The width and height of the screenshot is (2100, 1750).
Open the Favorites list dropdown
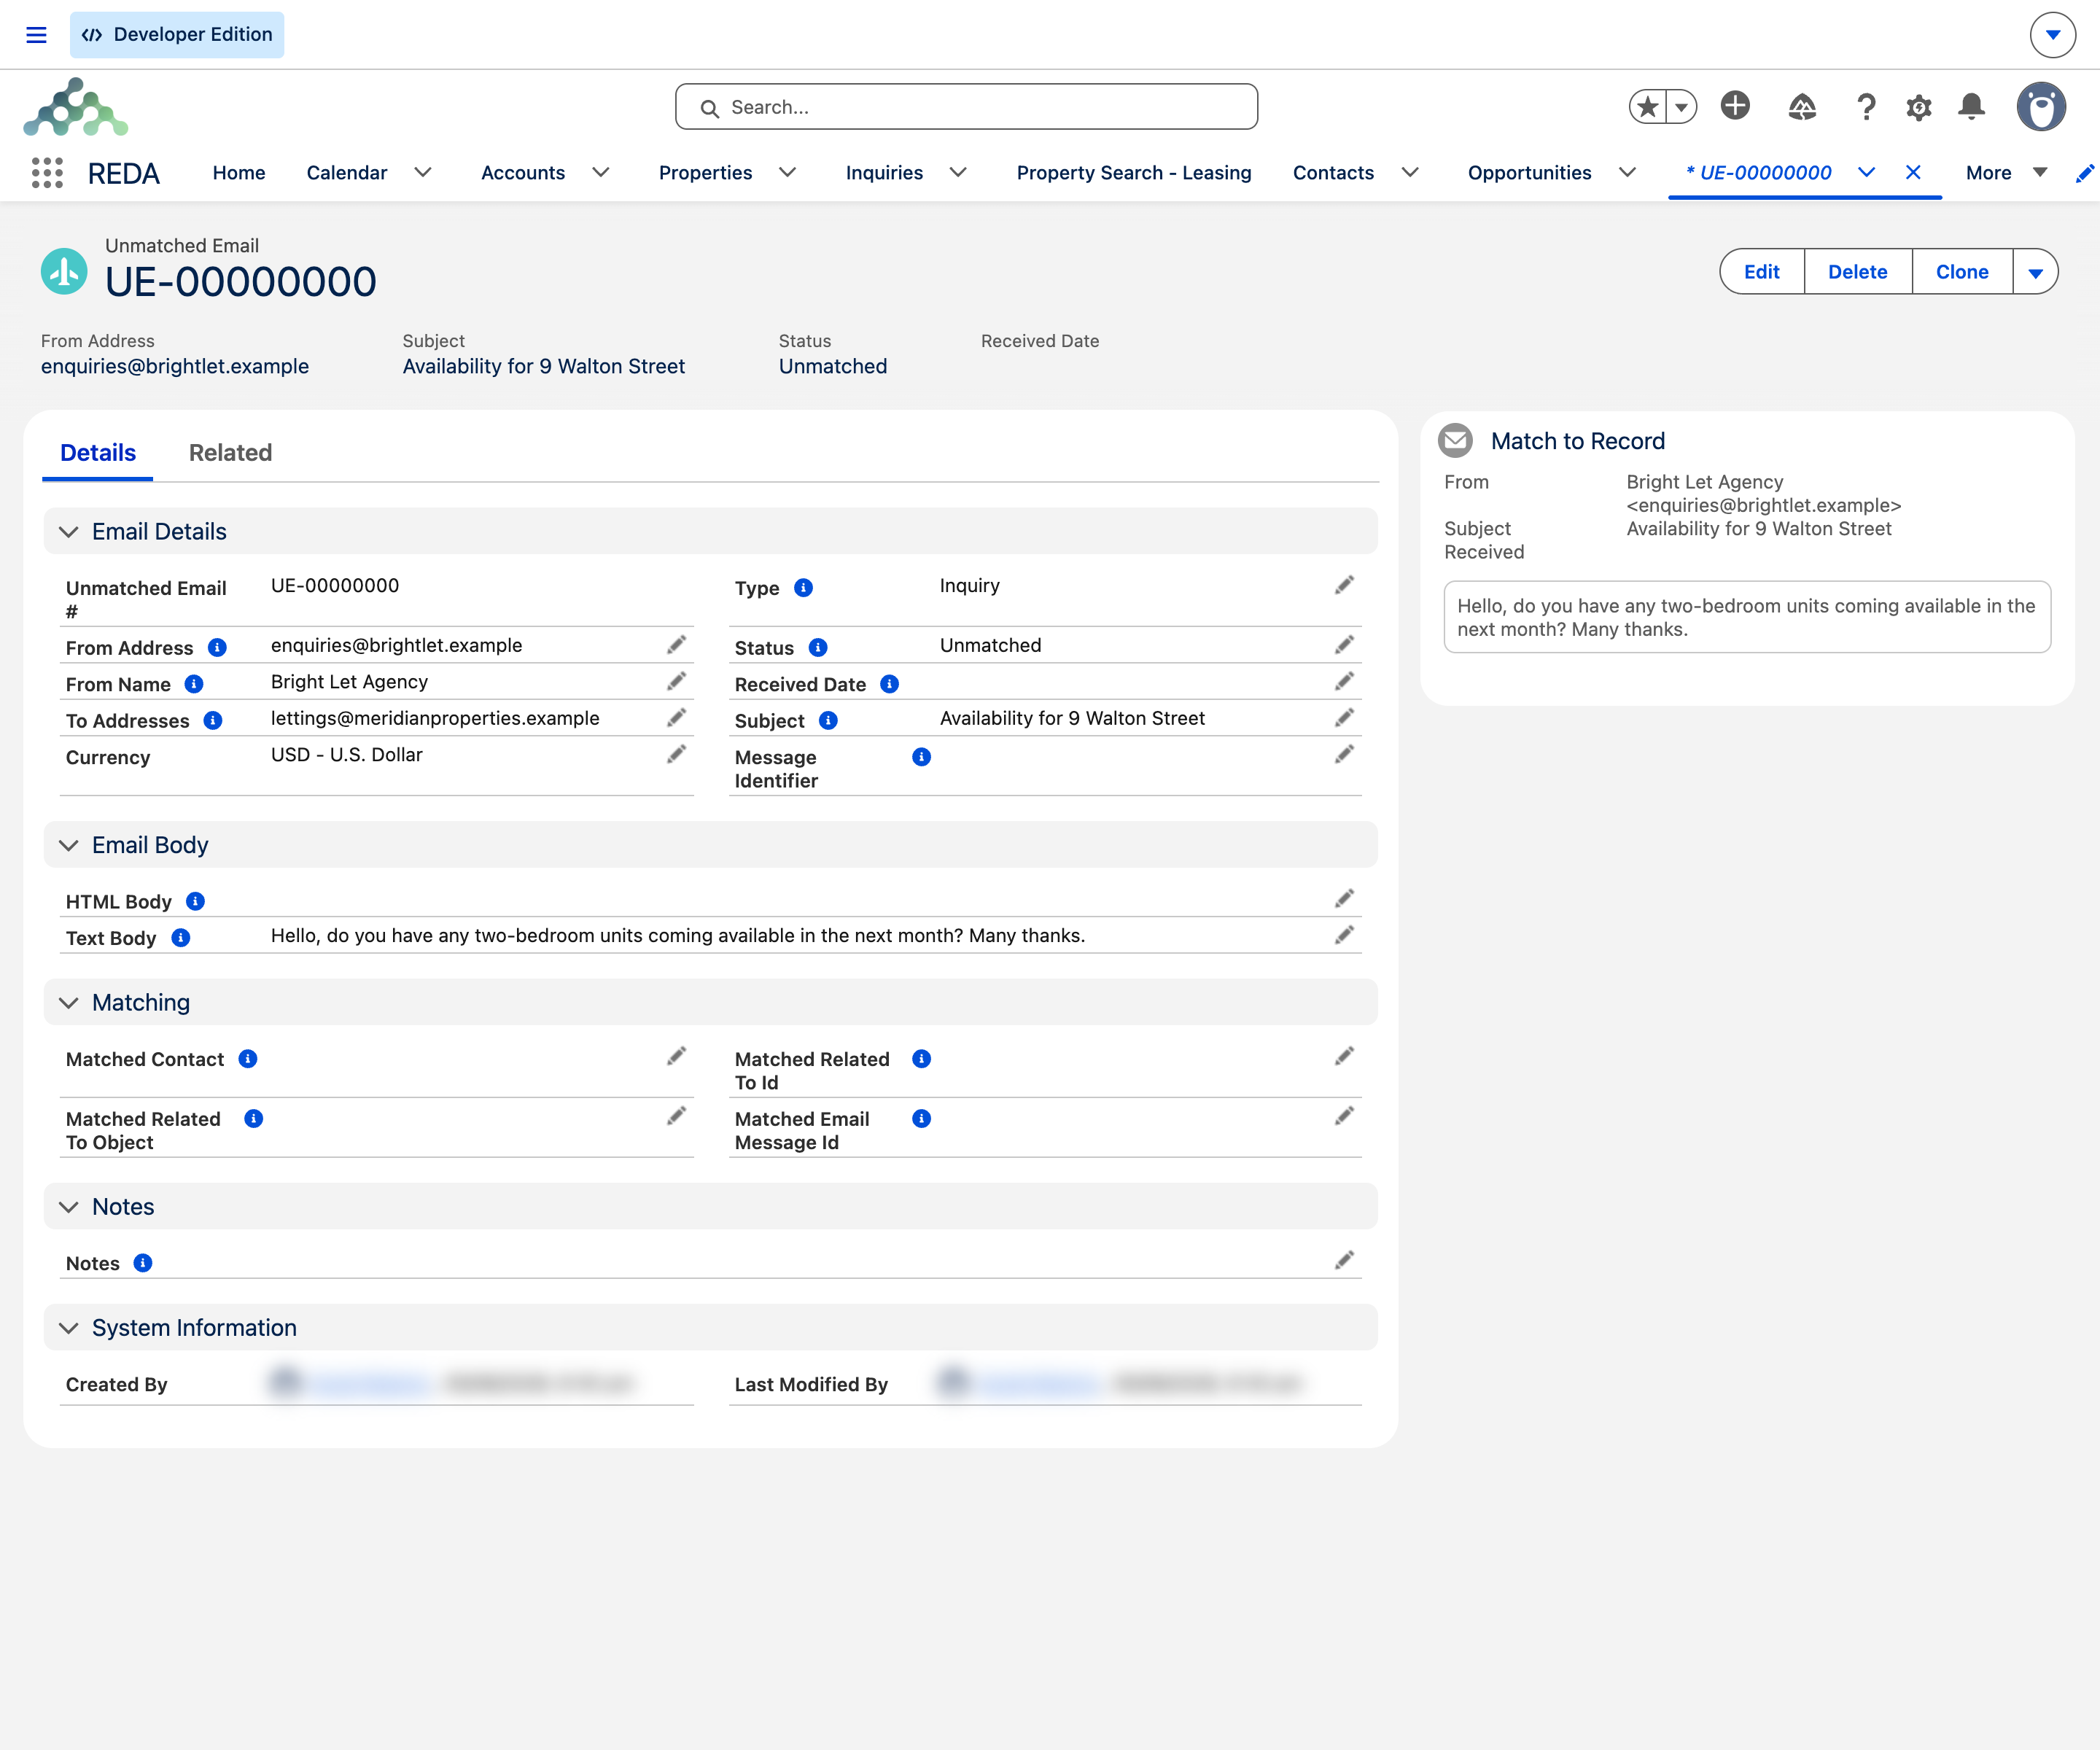tap(1682, 106)
